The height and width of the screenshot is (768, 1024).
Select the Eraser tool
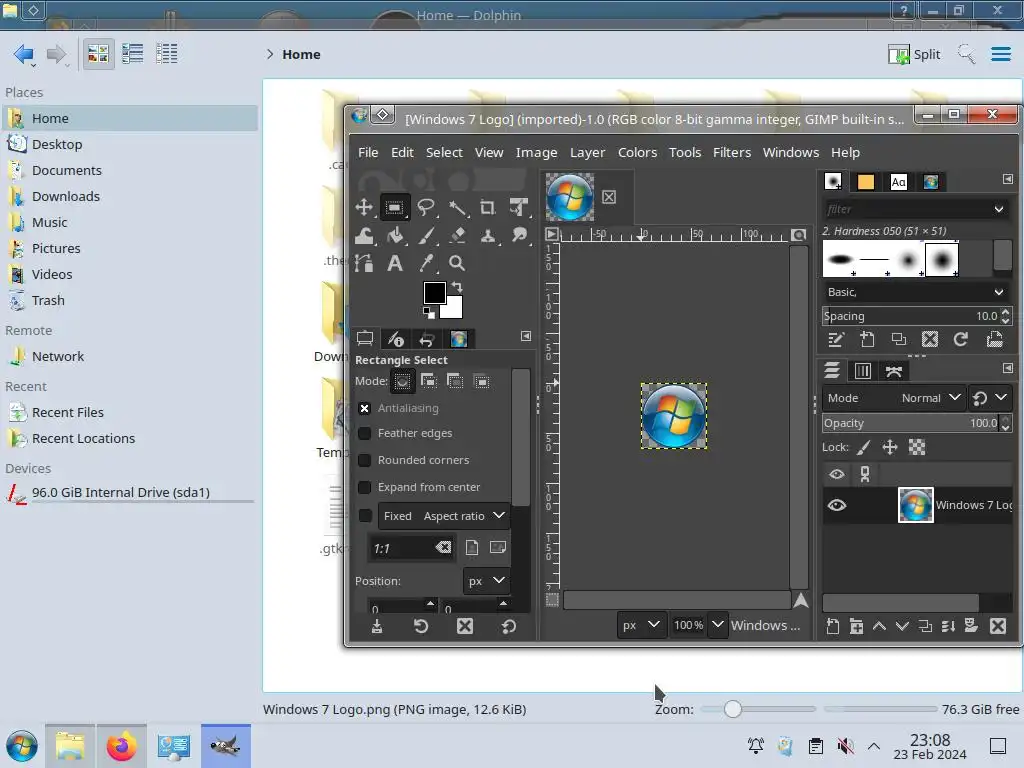tap(457, 236)
